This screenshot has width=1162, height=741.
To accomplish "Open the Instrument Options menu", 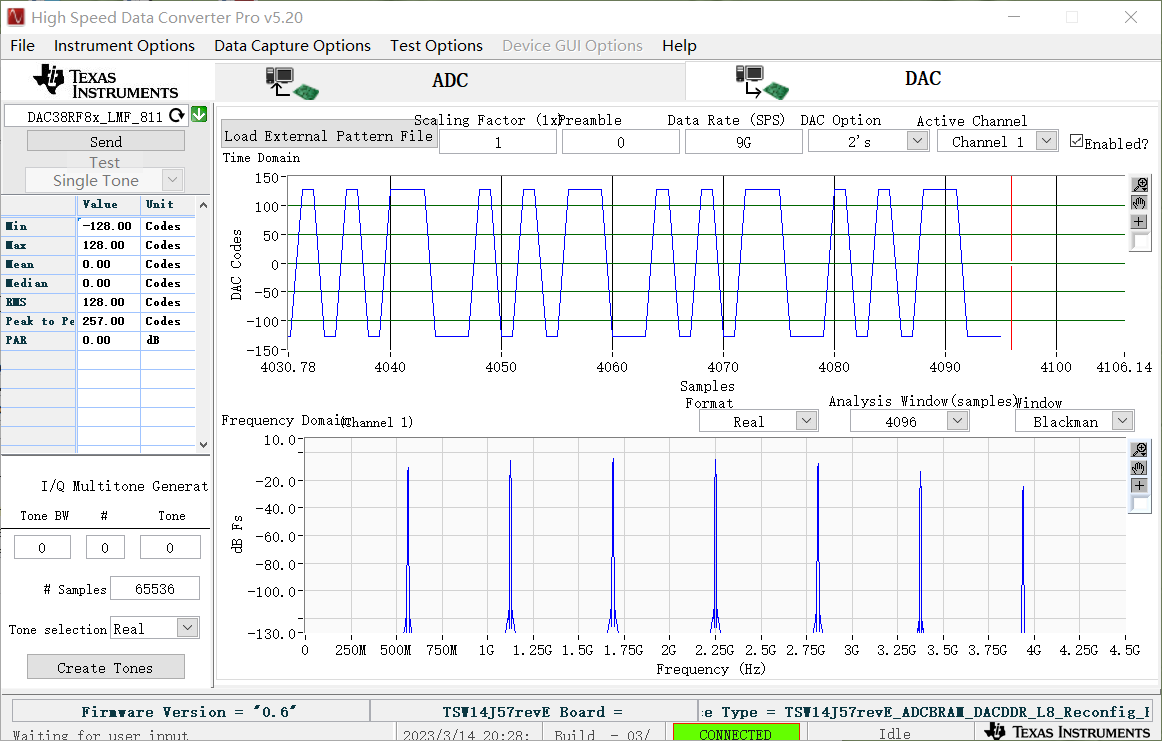I will click(124, 46).
